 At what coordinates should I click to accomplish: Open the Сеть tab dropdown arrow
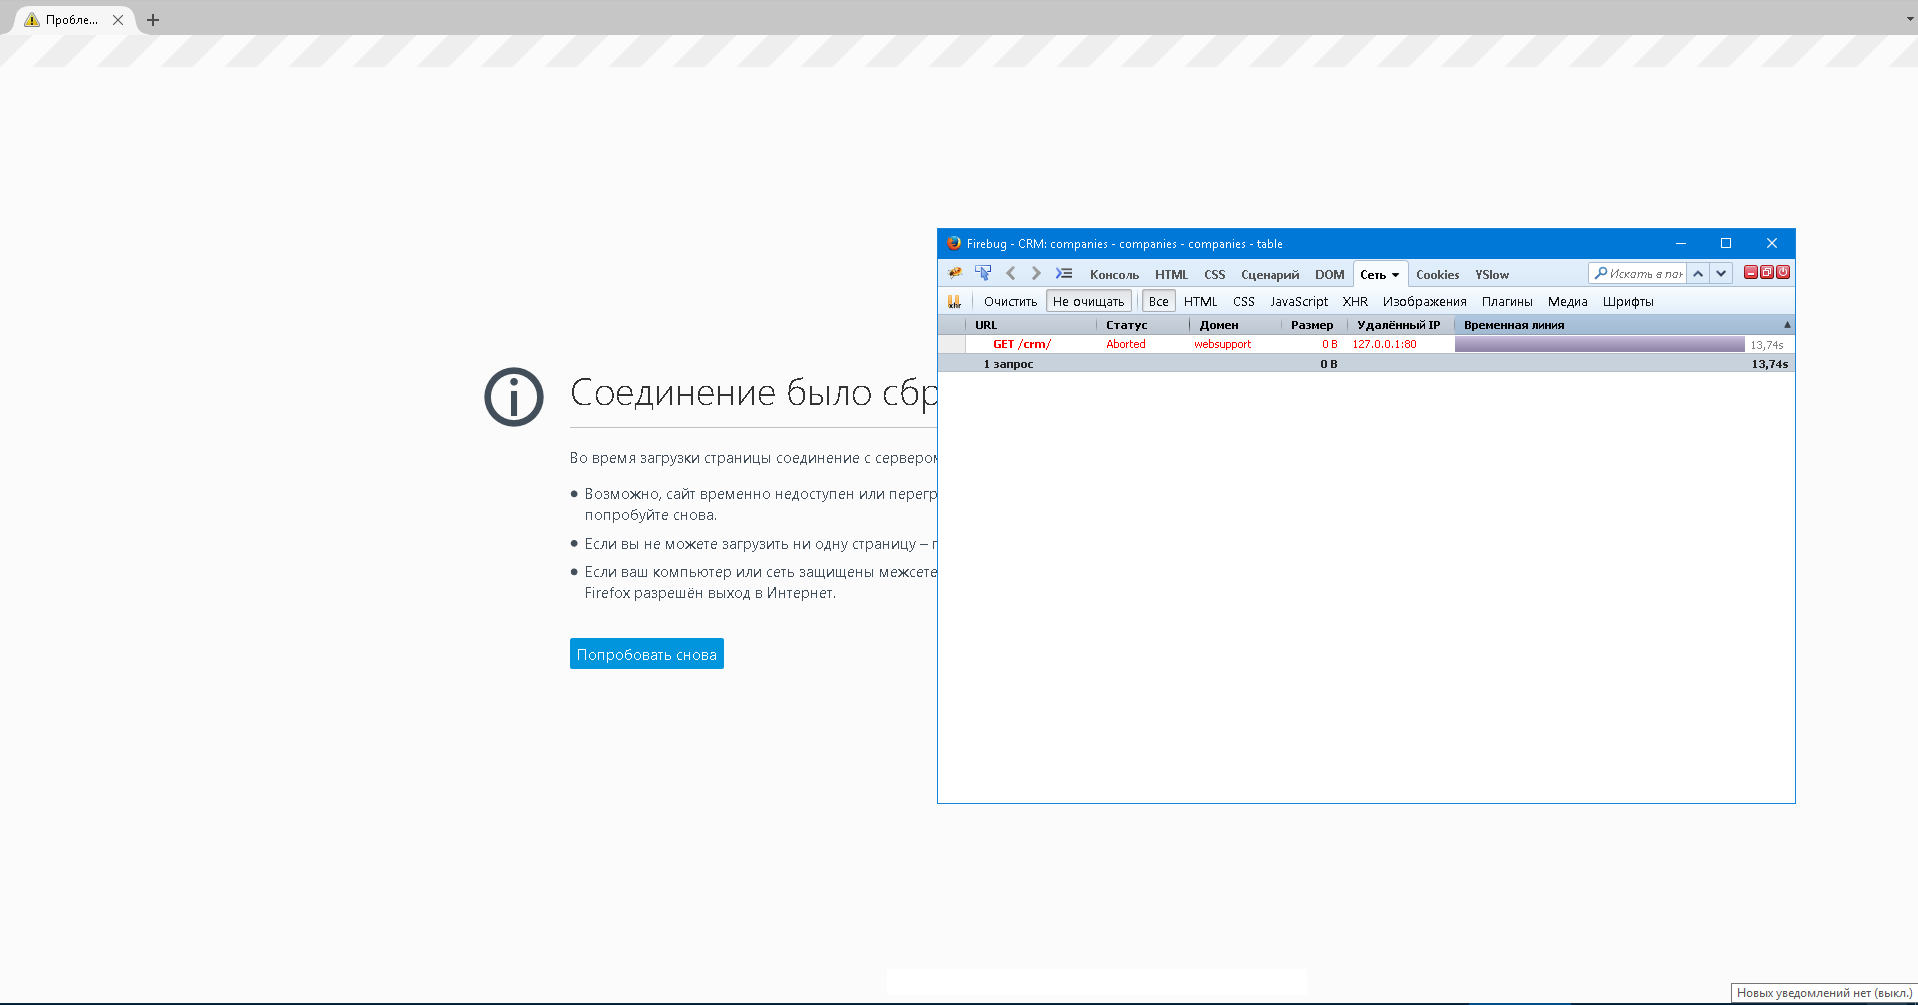[1395, 275]
